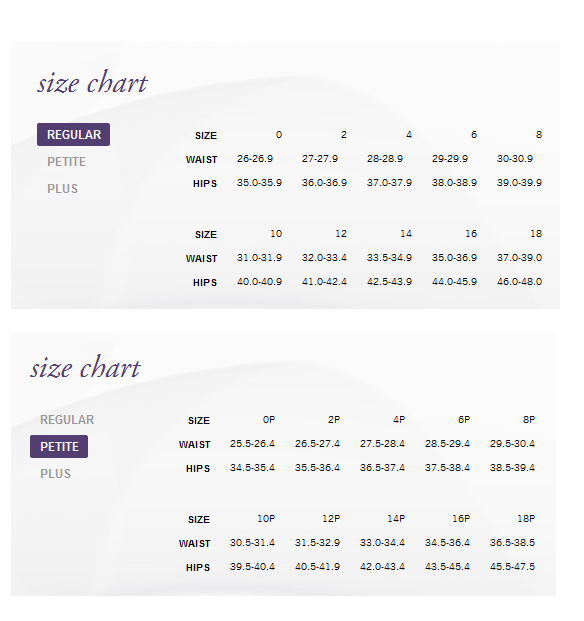The image size is (584, 621).
Task: Select hips value 39.0-39.9 for size 8
Action: click(519, 183)
